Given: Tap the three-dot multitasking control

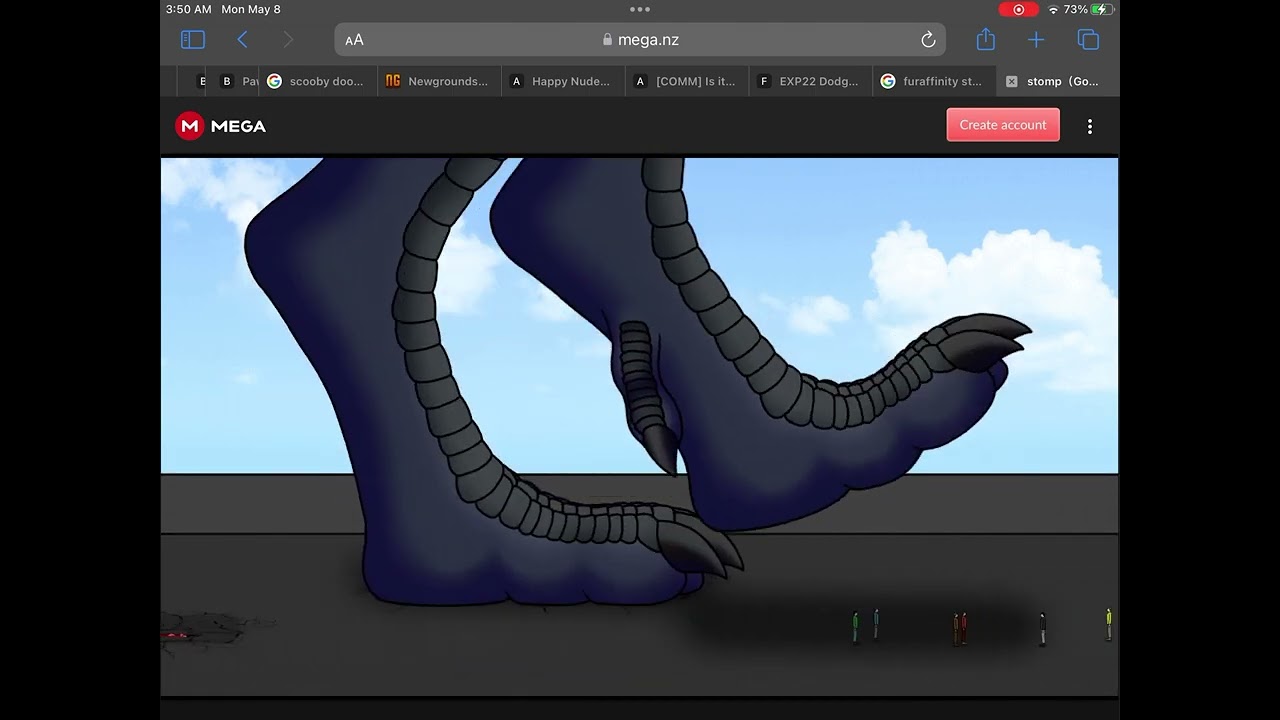Looking at the screenshot, I should tap(640, 9).
